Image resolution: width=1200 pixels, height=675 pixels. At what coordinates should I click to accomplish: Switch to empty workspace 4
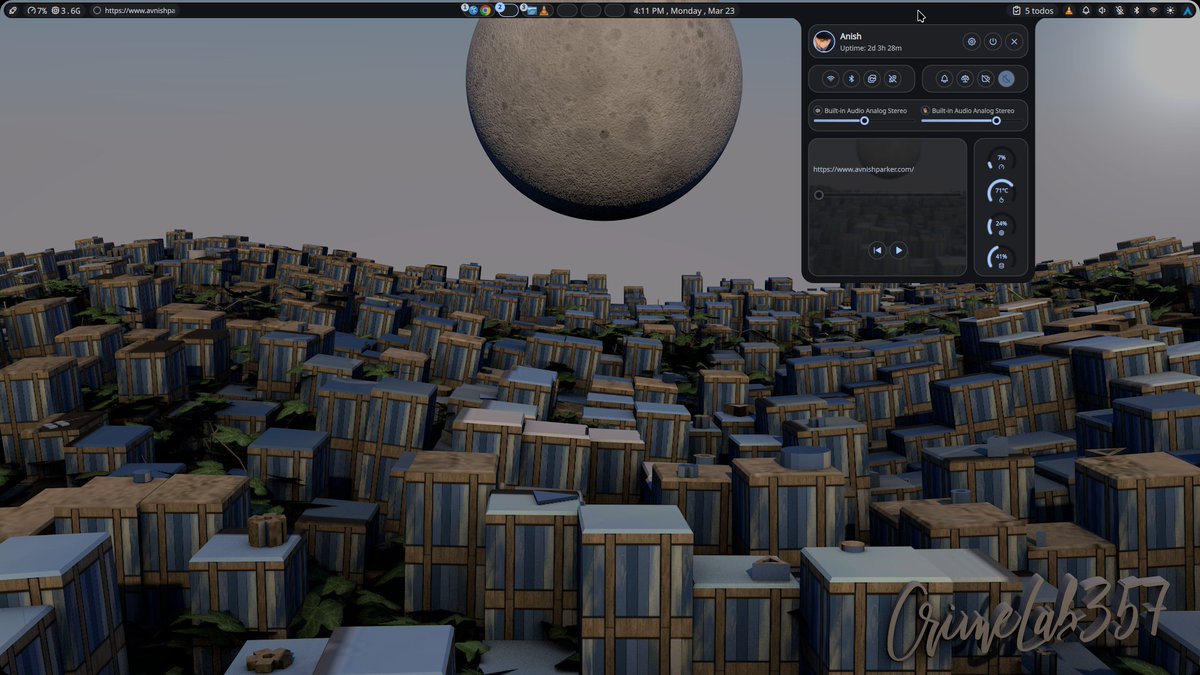point(567,10)
